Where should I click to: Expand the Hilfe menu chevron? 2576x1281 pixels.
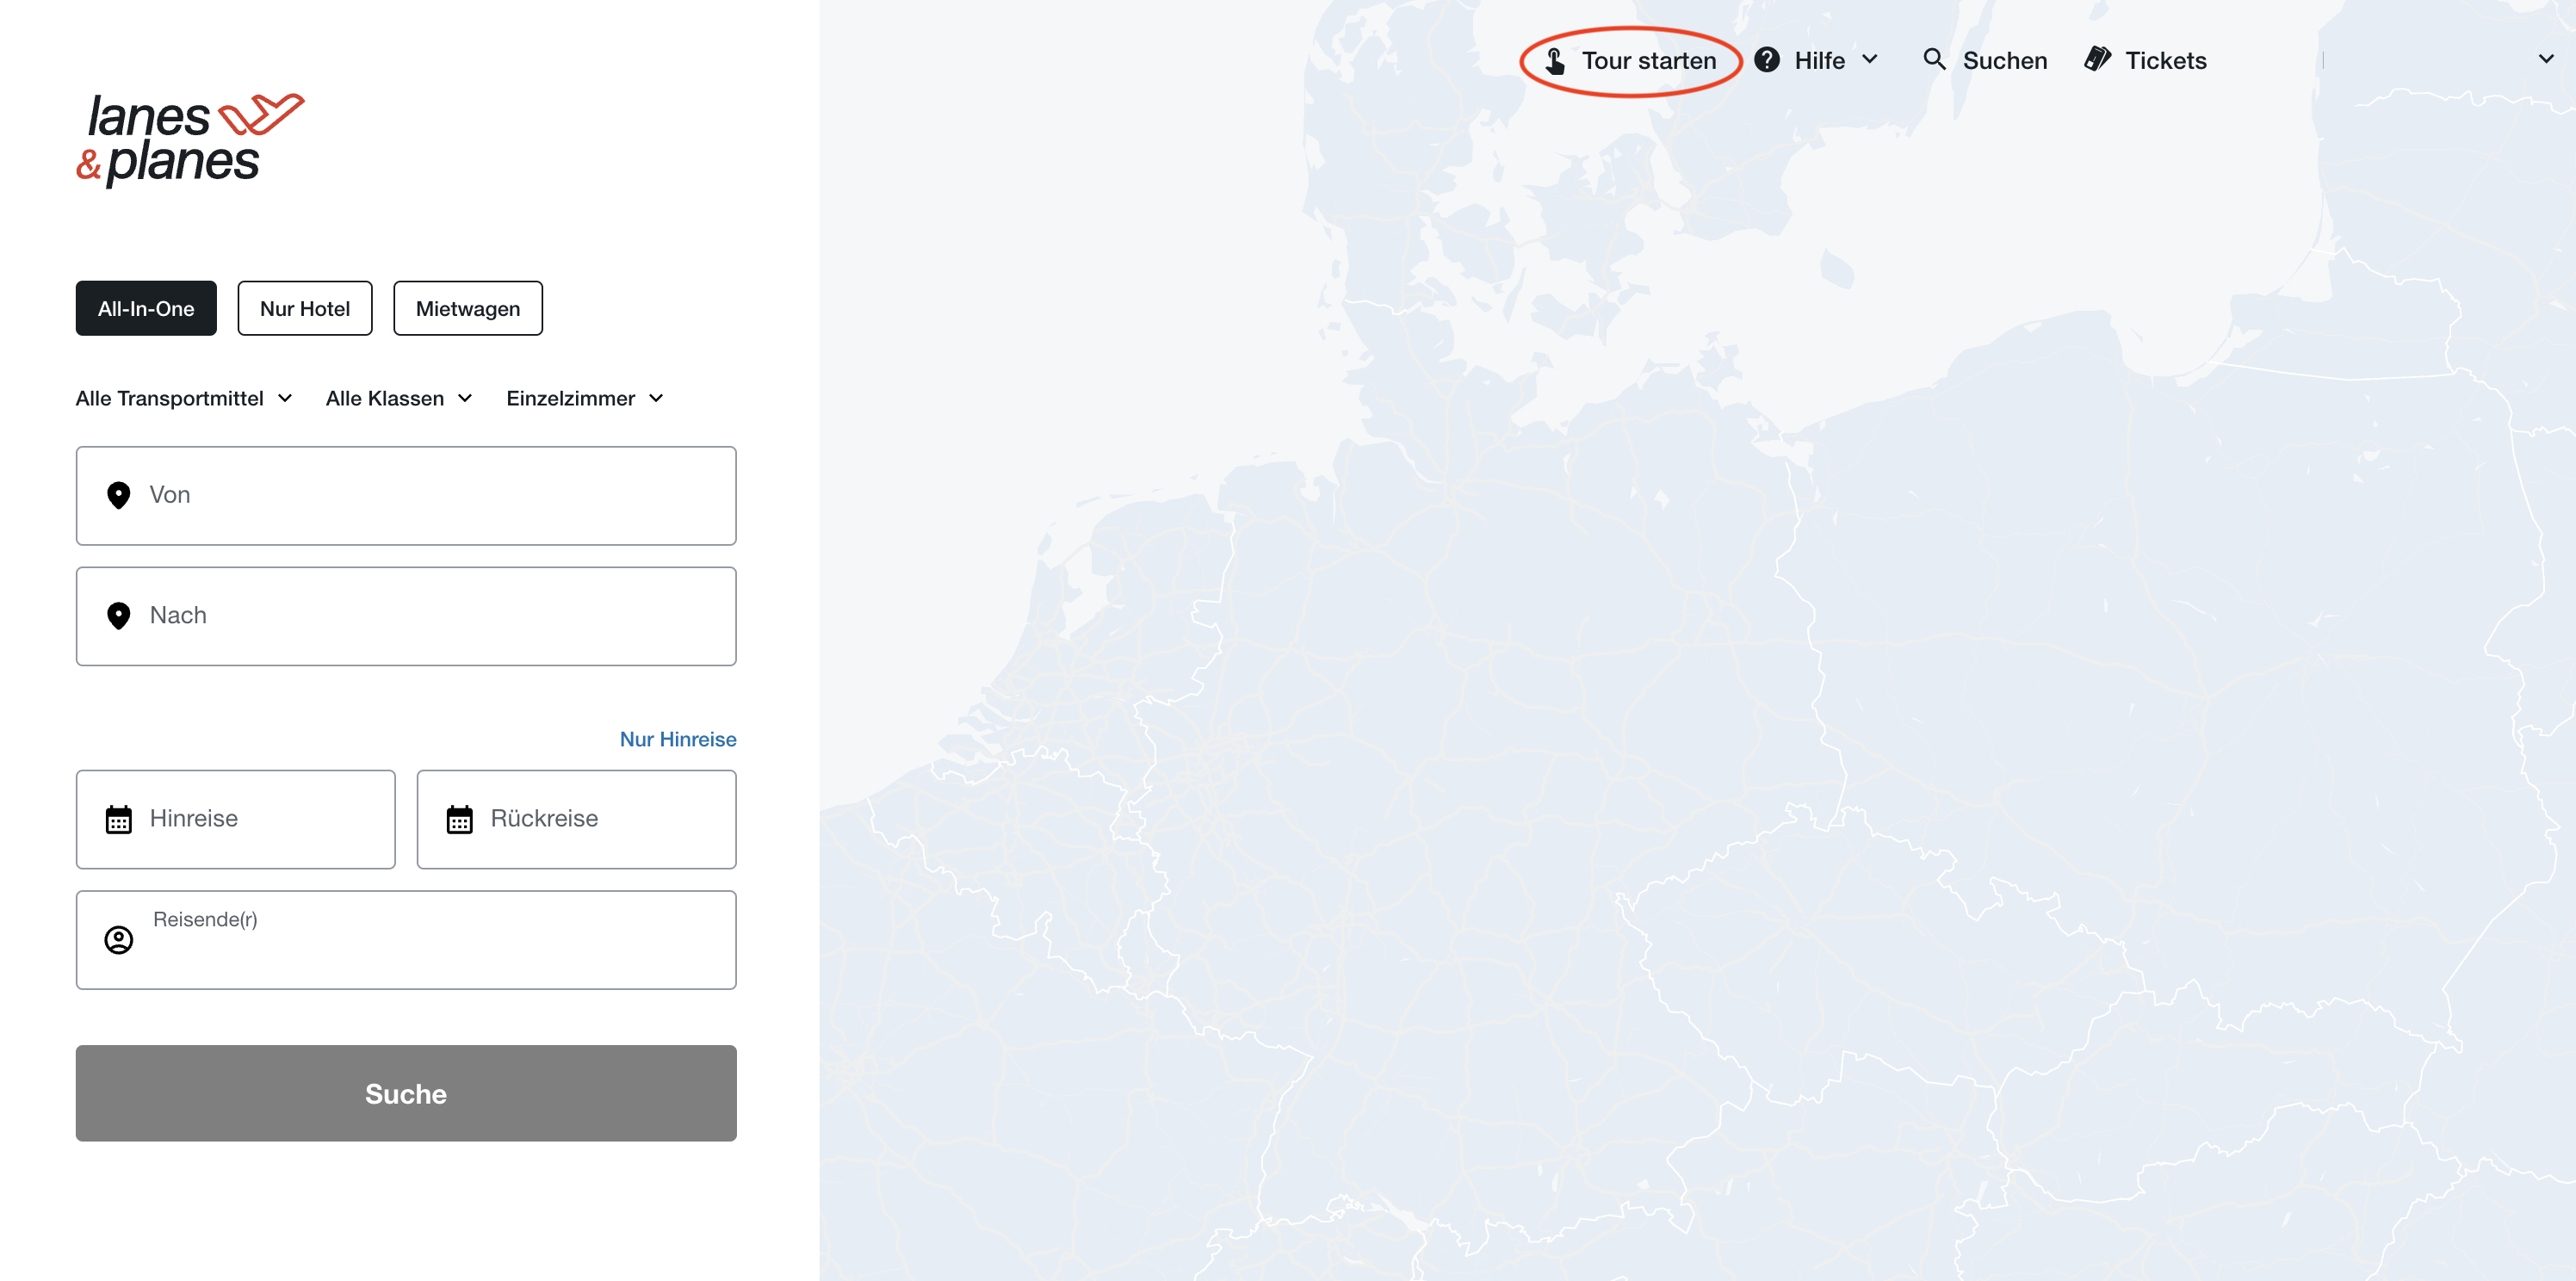pyautogui.click(x=1870, y=60)
